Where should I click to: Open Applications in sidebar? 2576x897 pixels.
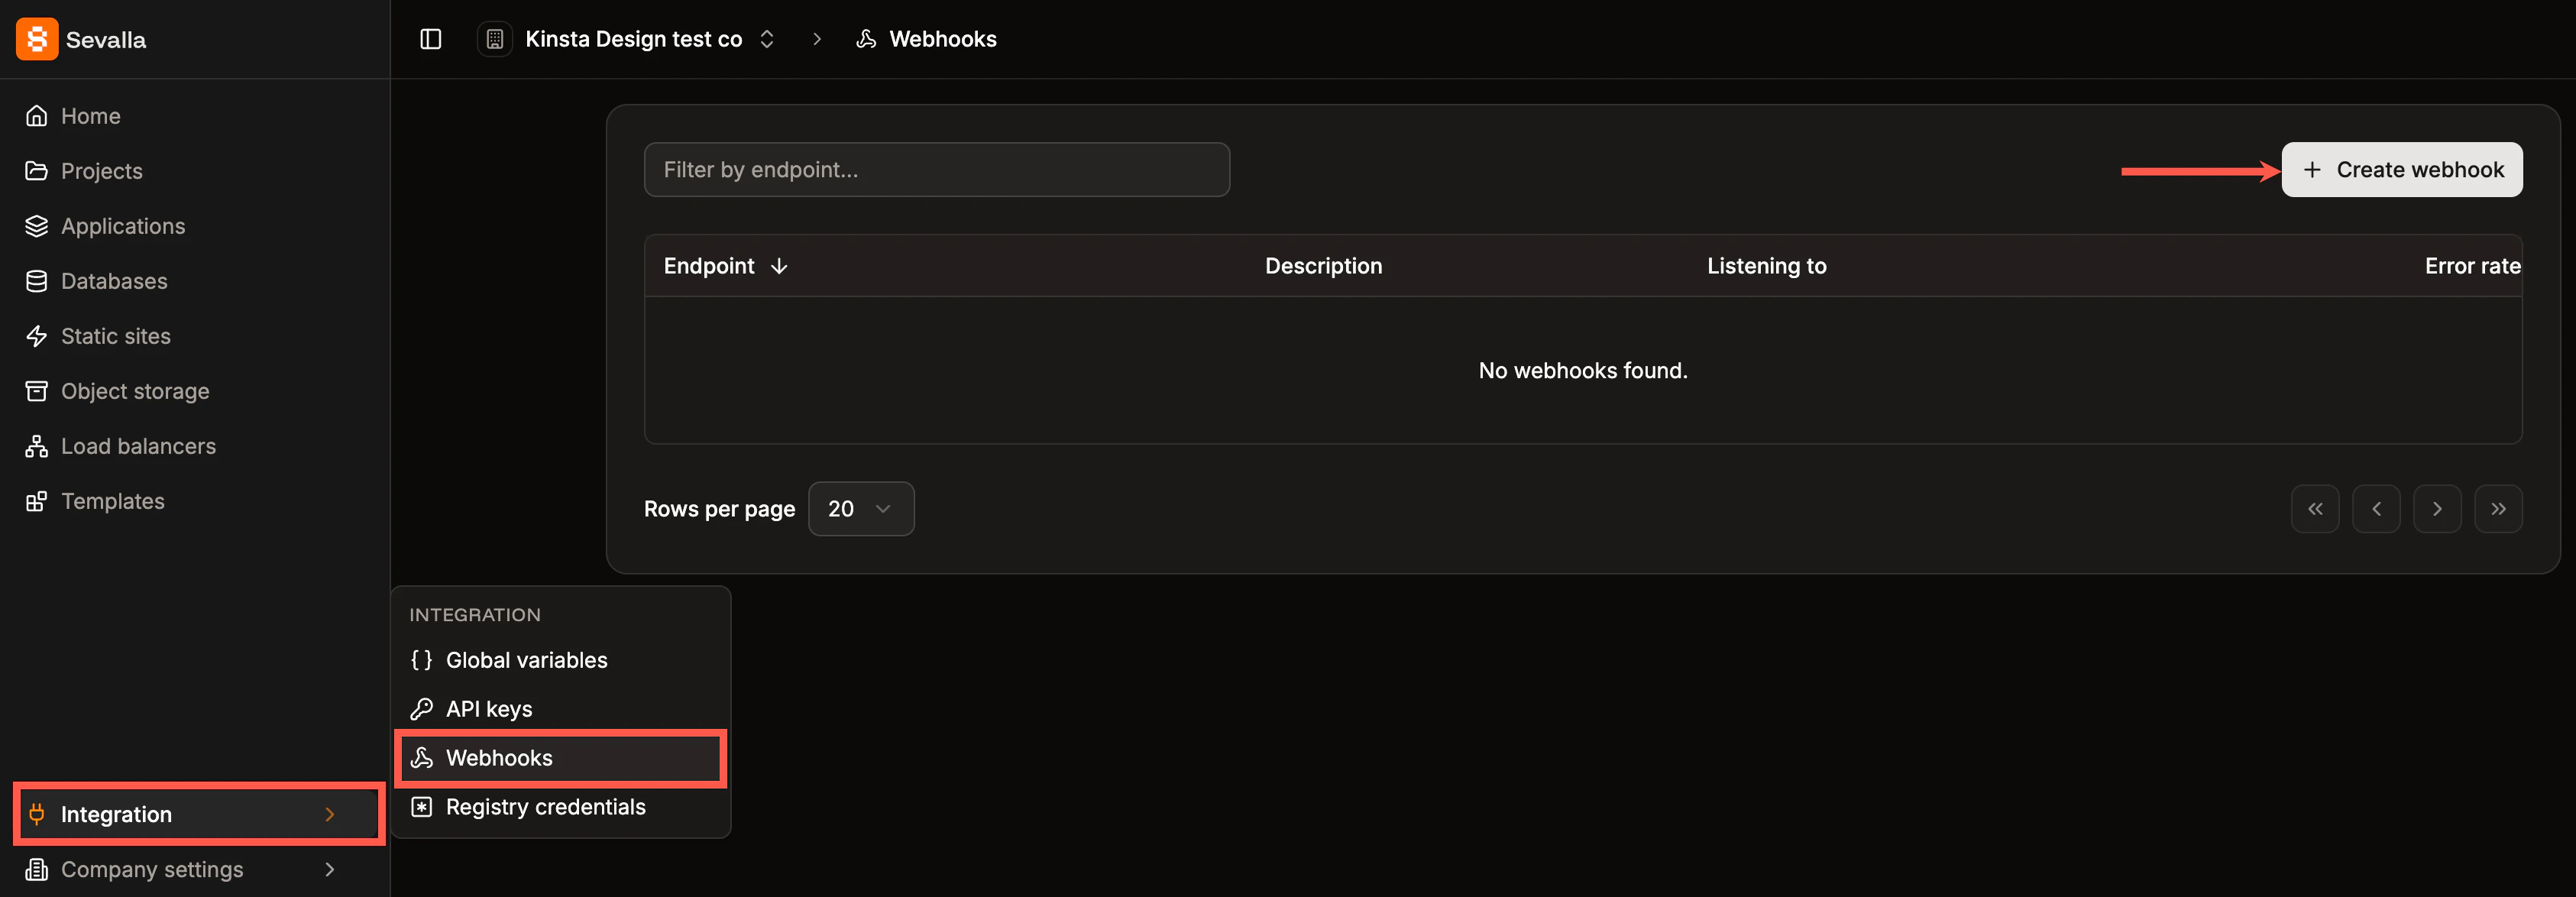(x=195, y=226)
